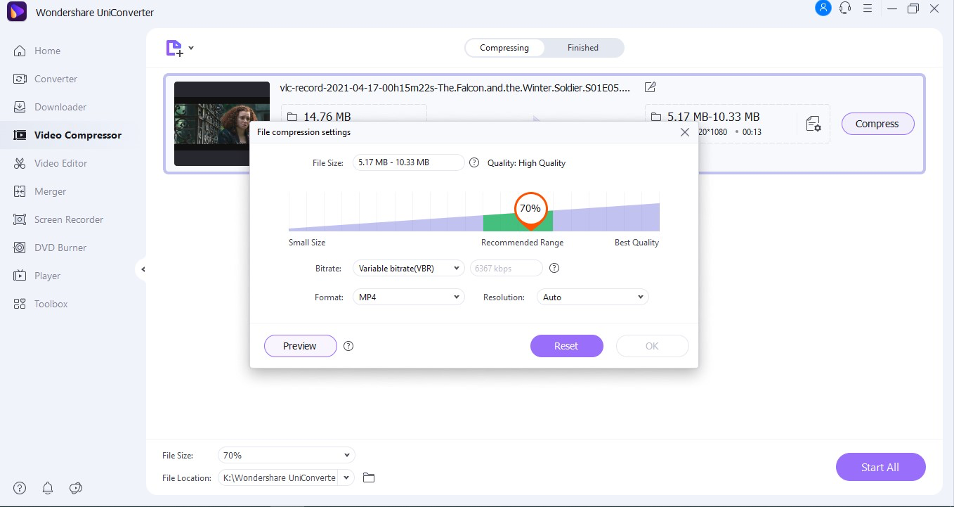Click the File Size field in dialog

point(408,162)
